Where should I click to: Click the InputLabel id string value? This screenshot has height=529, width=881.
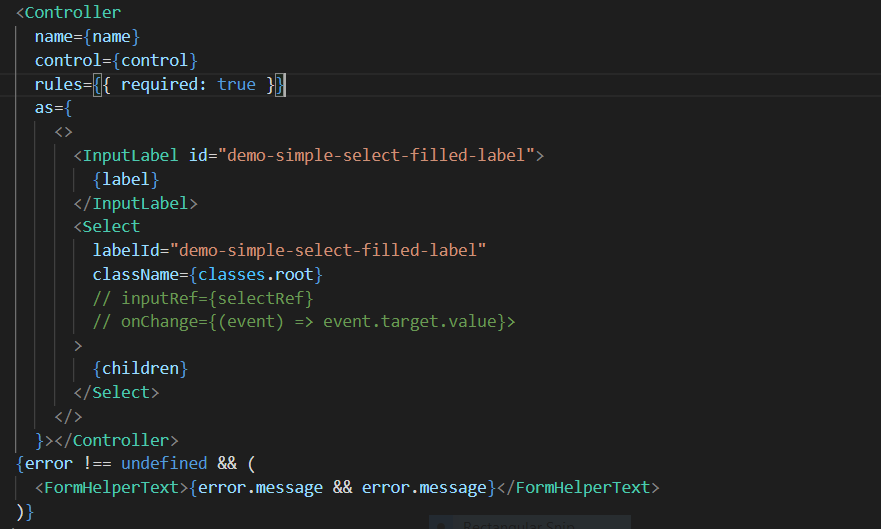[x=376, y=155]
